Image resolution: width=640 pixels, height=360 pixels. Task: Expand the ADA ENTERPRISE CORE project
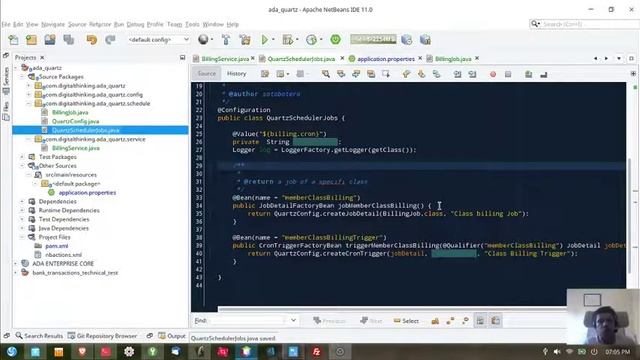coord(16,264)
